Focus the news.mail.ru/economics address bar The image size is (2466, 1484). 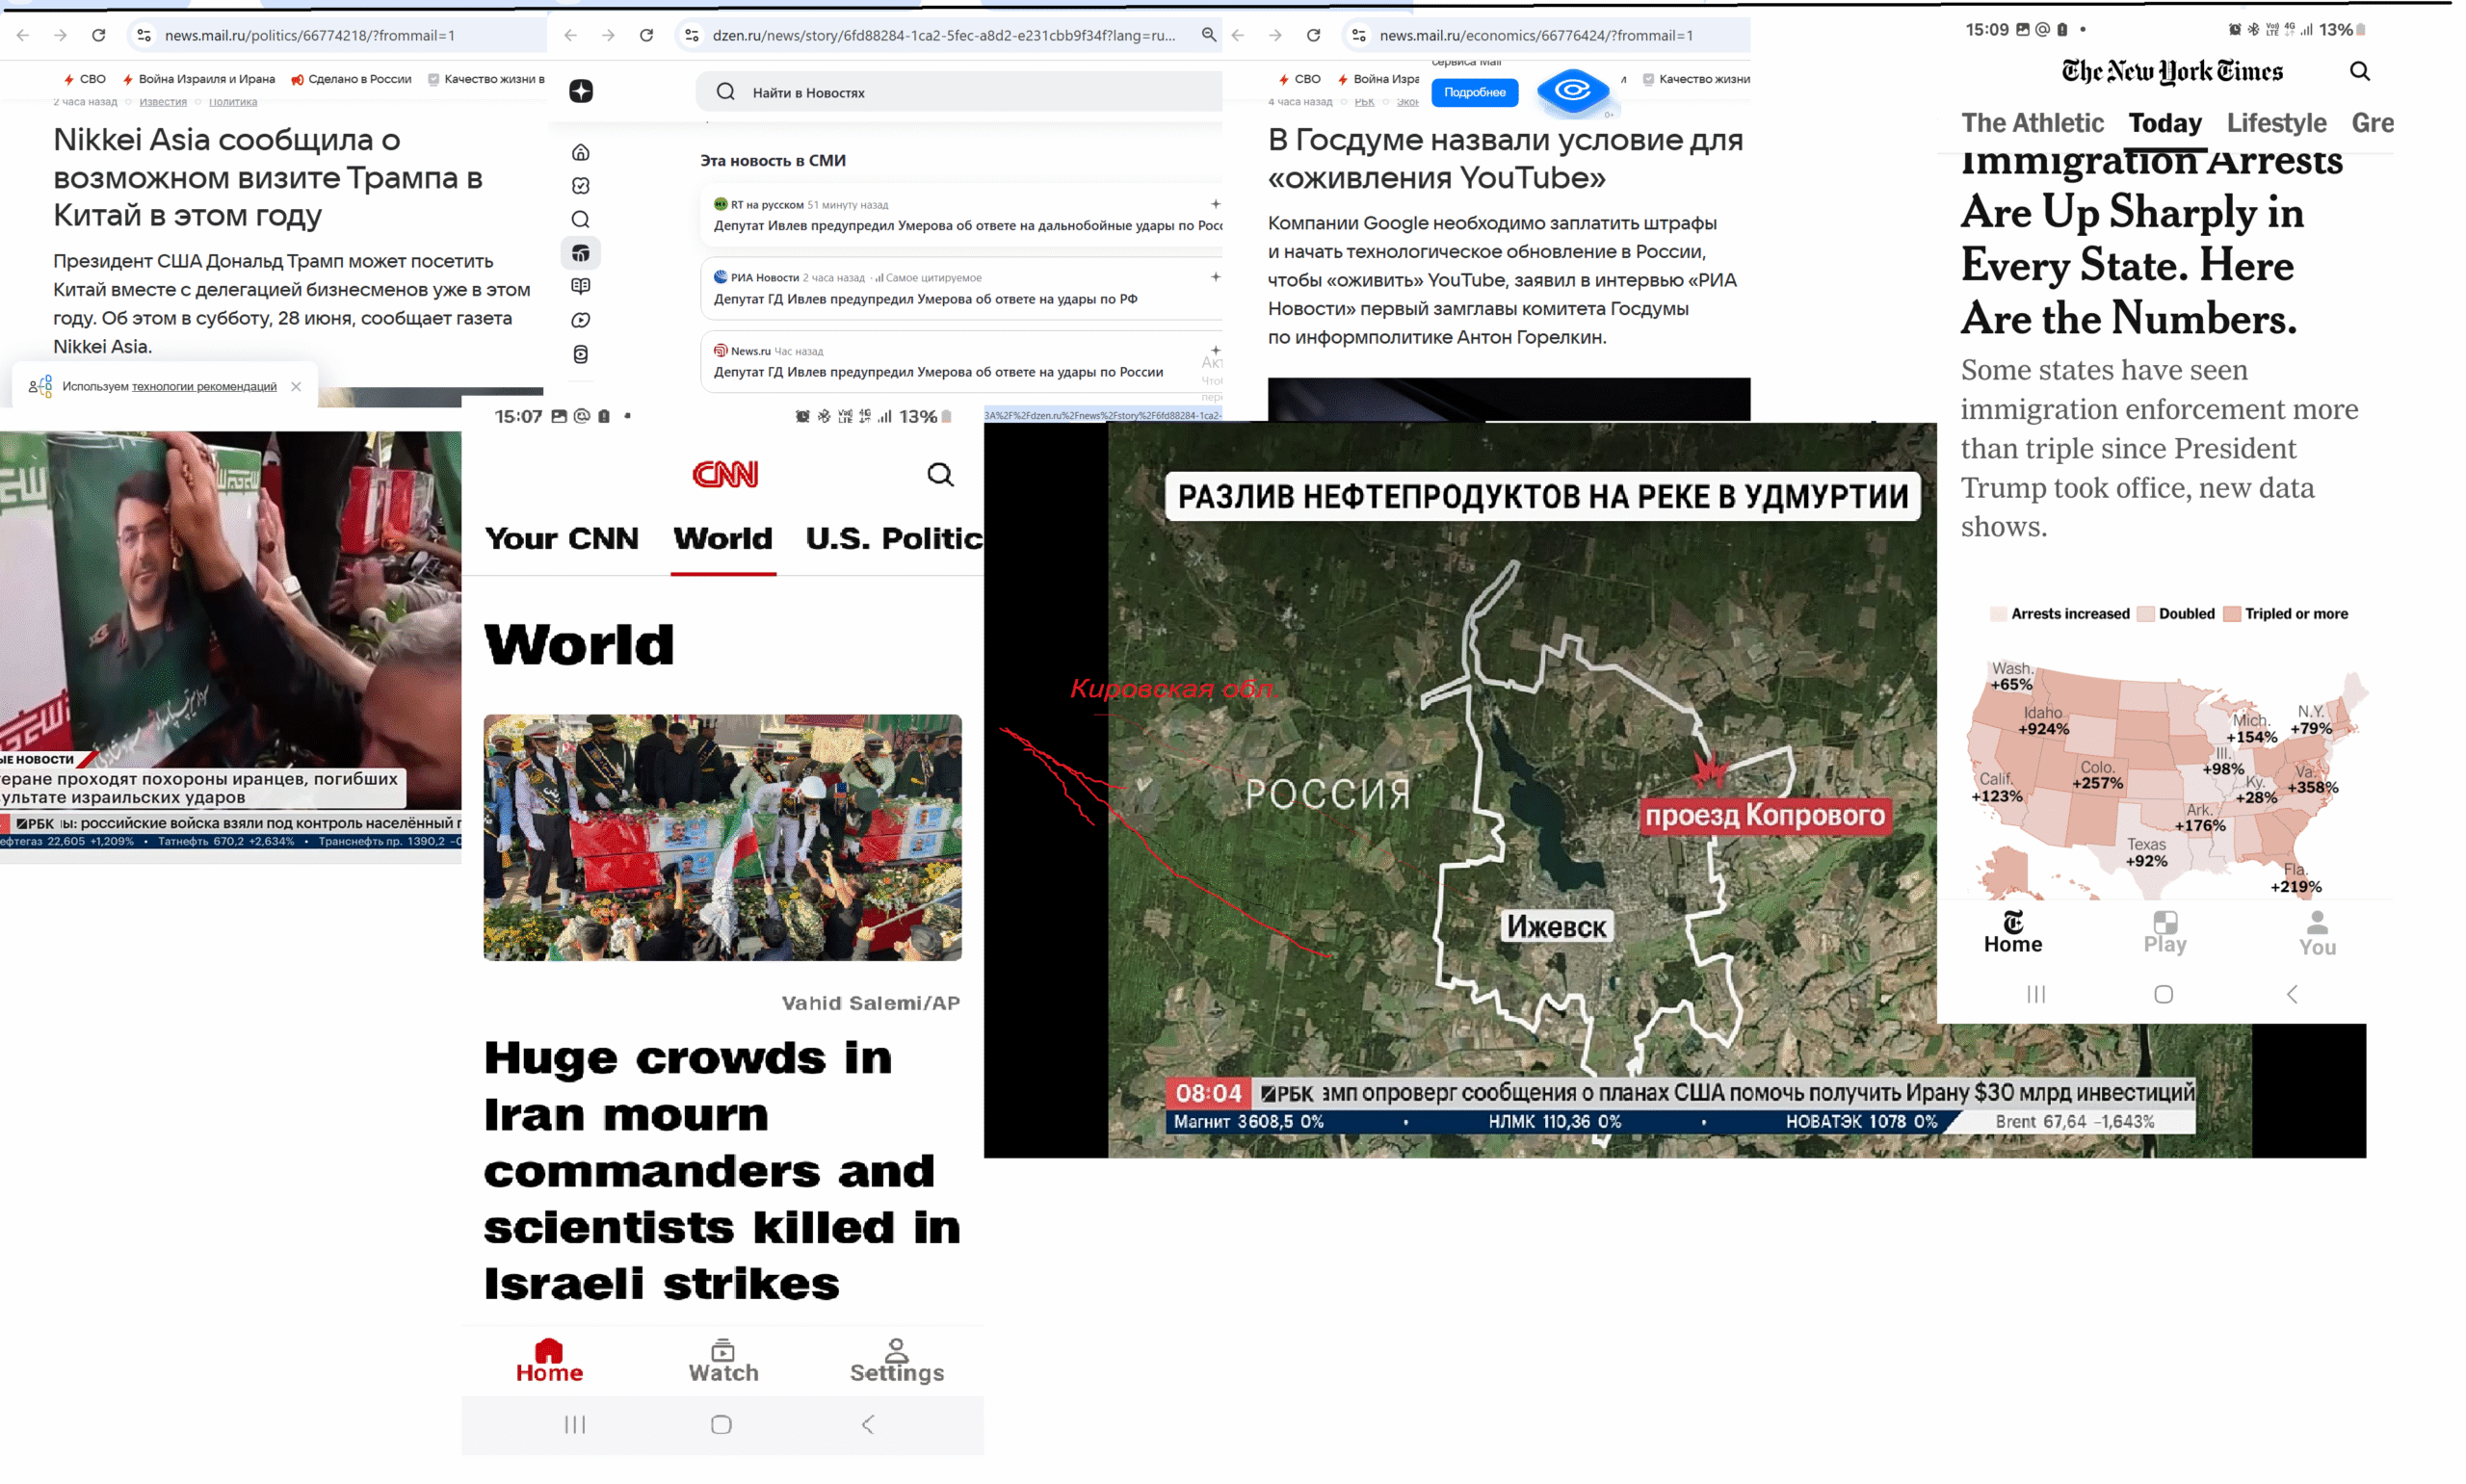[x=1545, y=35]
